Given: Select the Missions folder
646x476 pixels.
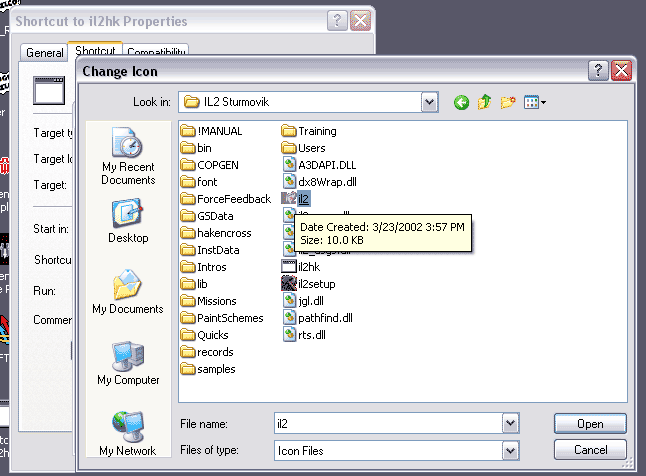Looking at the screenshot, I should click(208, 301).
